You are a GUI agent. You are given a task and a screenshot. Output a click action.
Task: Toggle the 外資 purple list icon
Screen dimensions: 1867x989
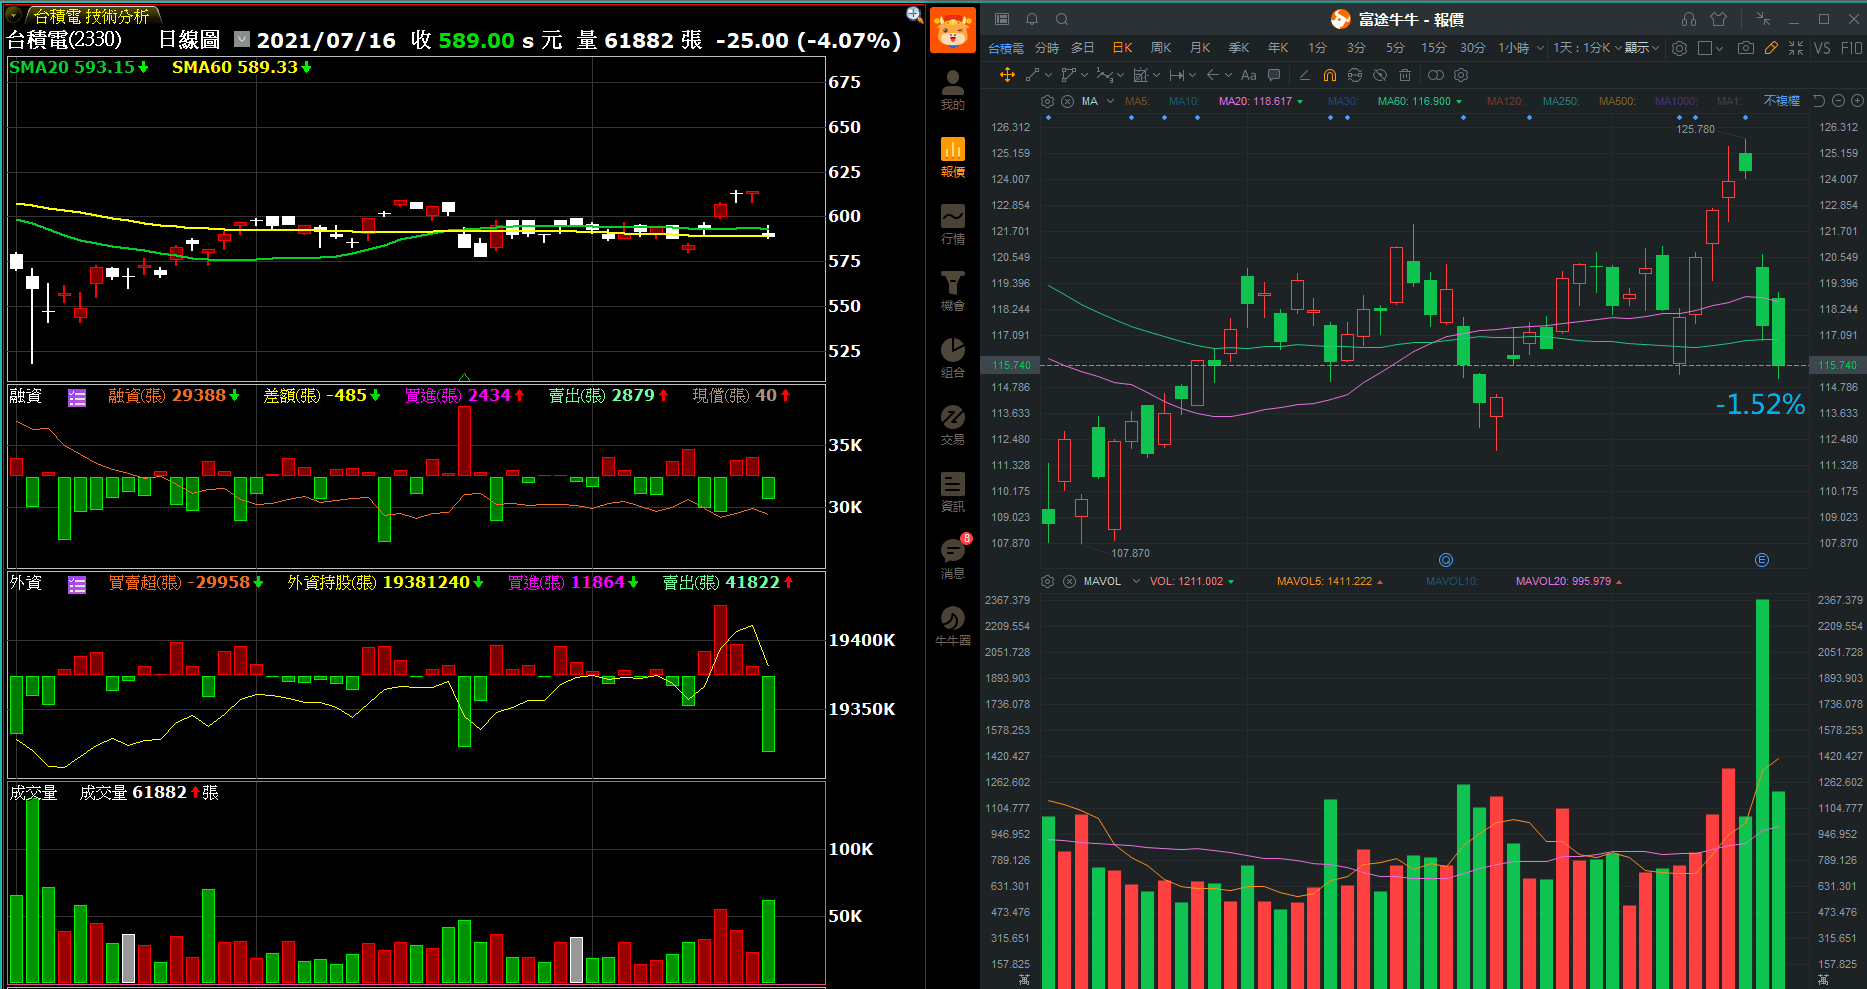pyautogui.click(x=77, y=584)
